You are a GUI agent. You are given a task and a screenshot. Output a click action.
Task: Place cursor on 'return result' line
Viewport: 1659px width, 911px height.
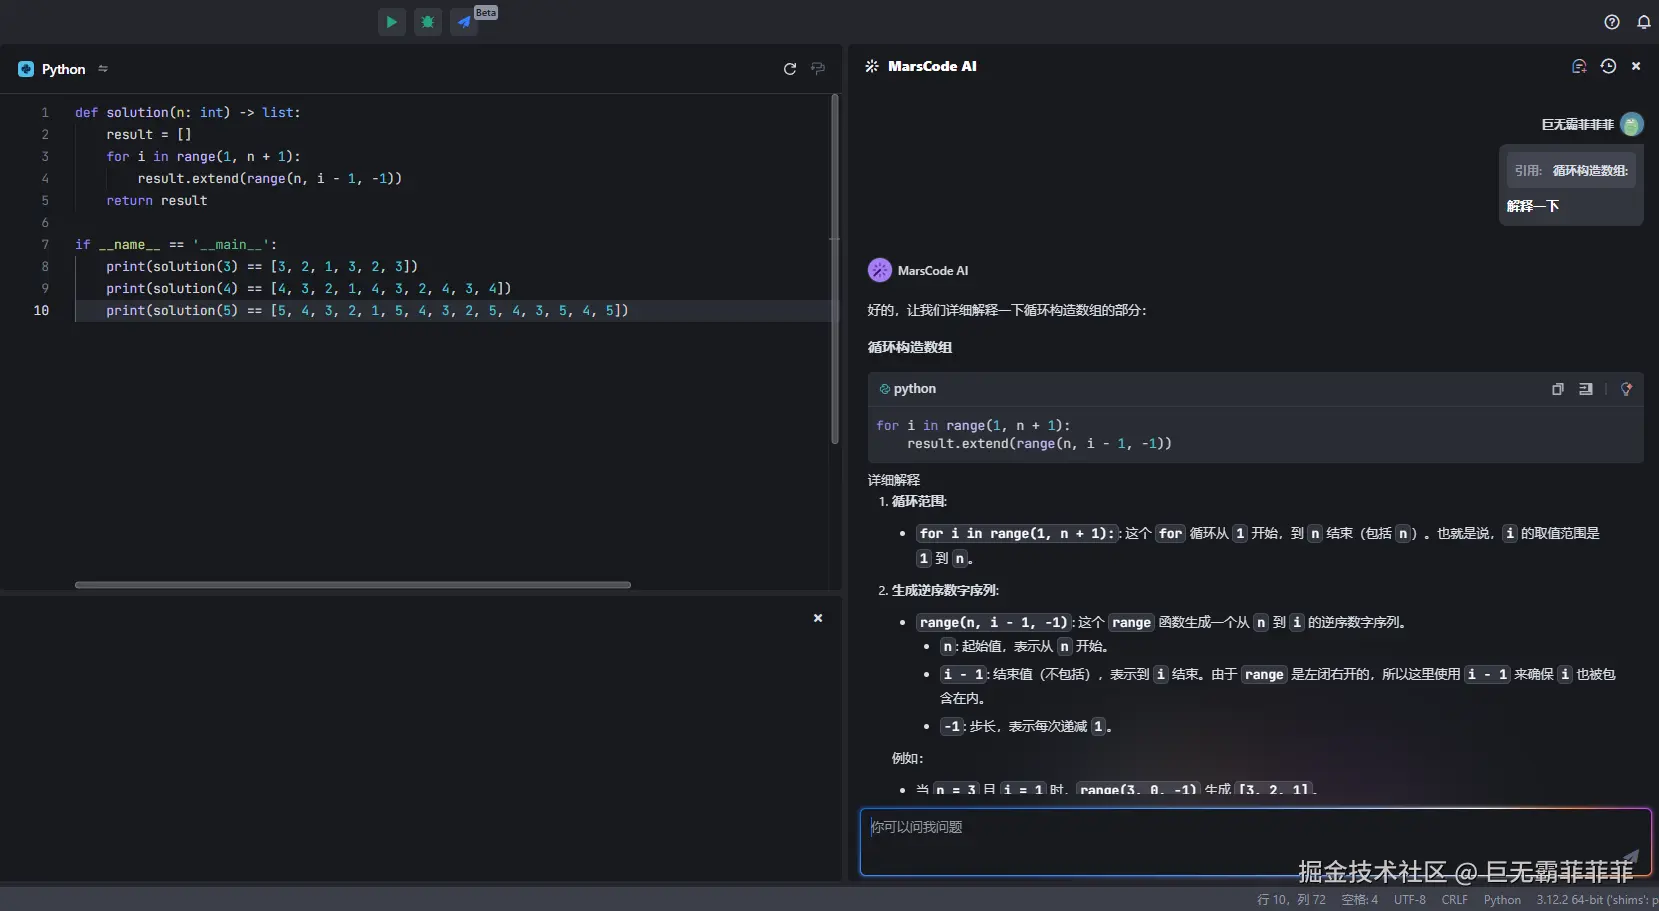[157, 200]
